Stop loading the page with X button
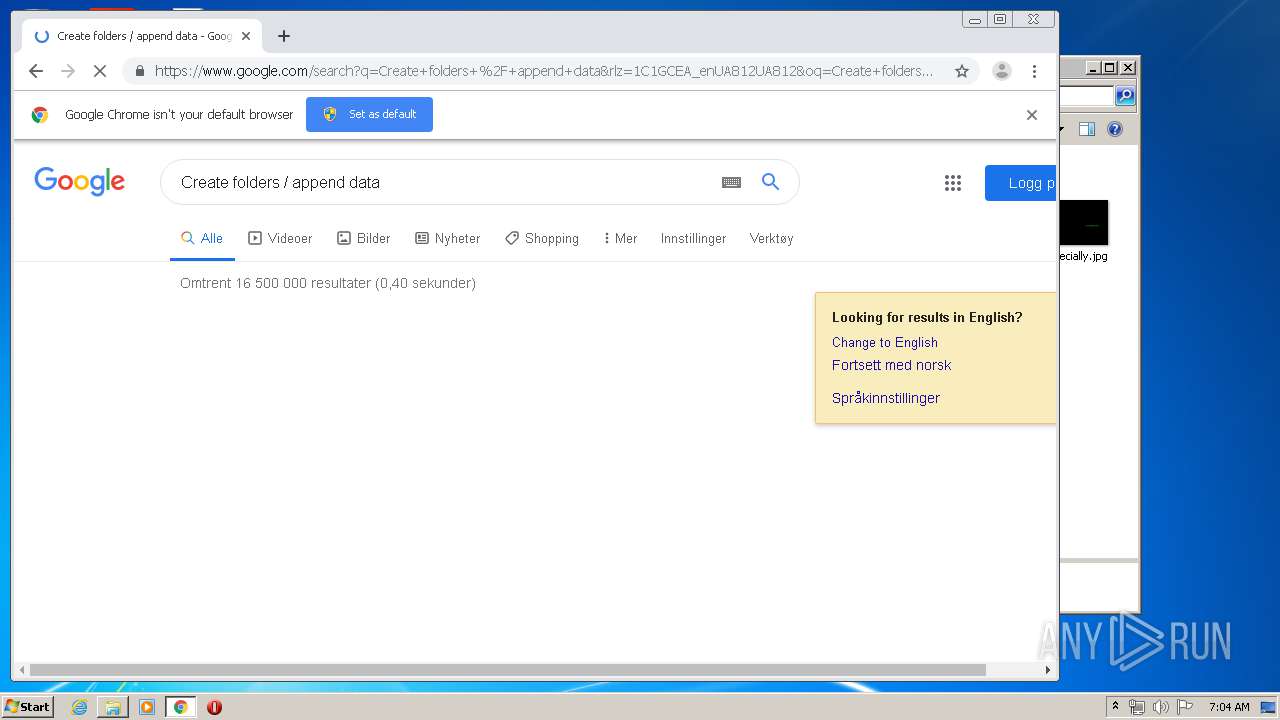This screenshot has height=720, width=1280. [100, 71]
